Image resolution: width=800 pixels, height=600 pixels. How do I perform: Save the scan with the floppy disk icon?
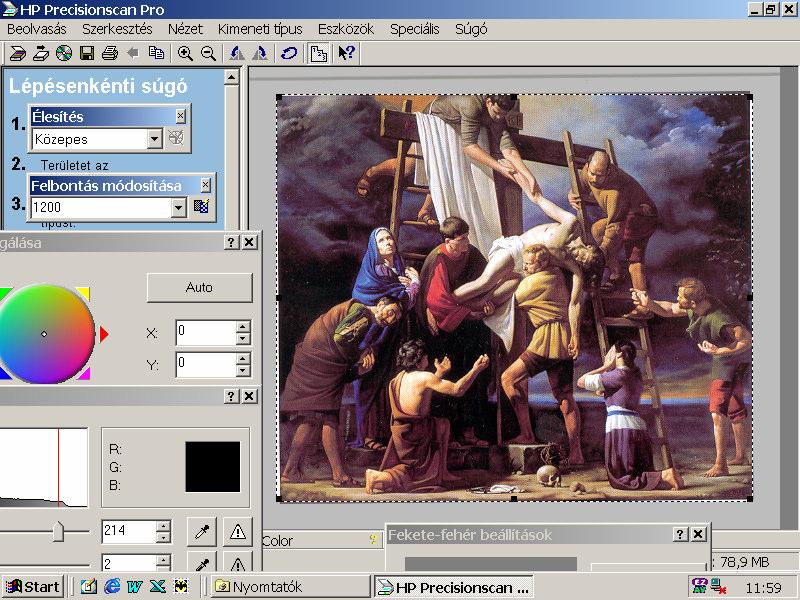pos(87,53)
